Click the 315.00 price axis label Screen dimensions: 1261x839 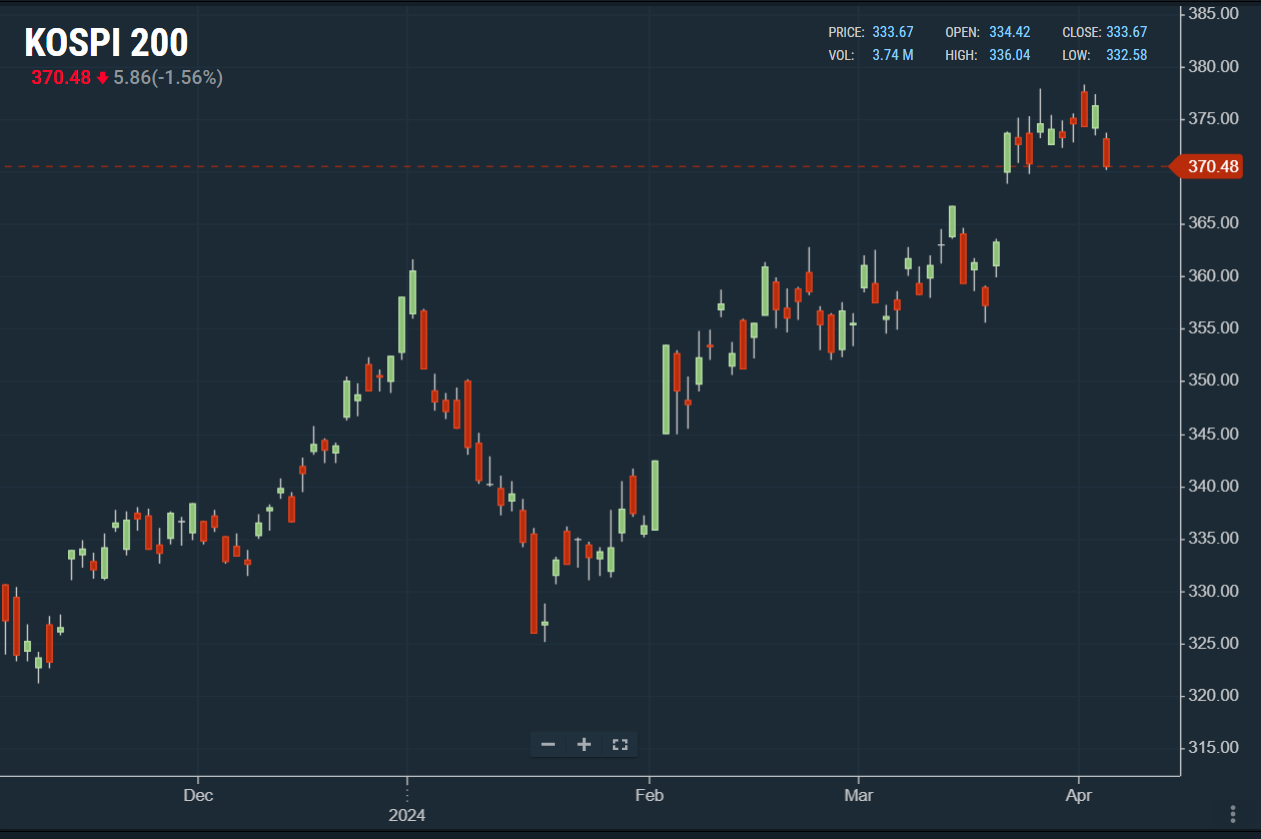[x=1213, y=748]
